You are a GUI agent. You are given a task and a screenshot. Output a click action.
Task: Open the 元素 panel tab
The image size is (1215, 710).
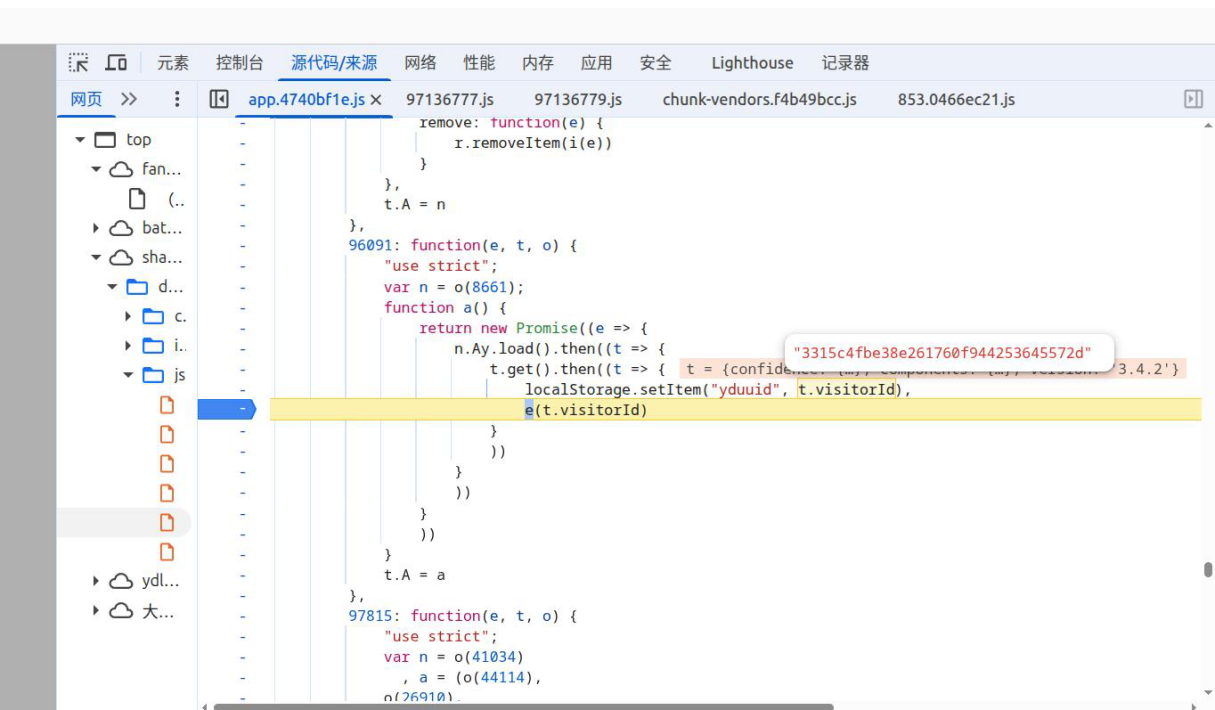(173, 63)
